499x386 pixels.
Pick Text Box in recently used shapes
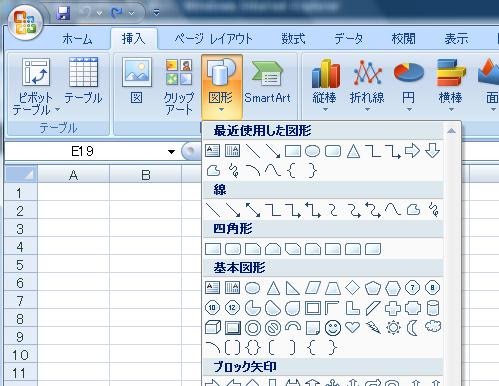212,151
